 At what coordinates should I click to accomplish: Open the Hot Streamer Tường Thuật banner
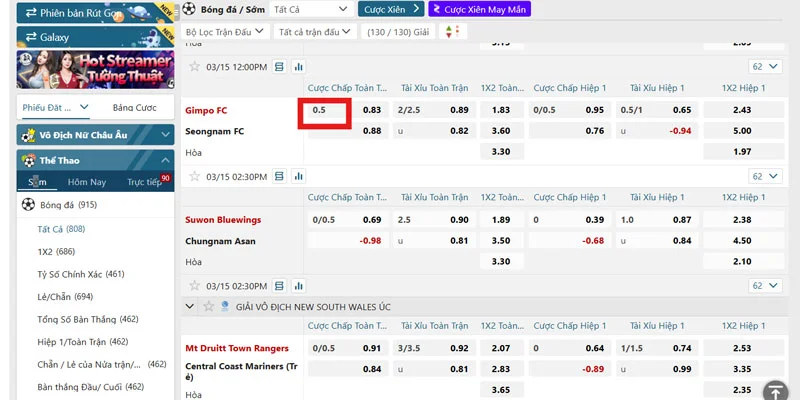95,69
